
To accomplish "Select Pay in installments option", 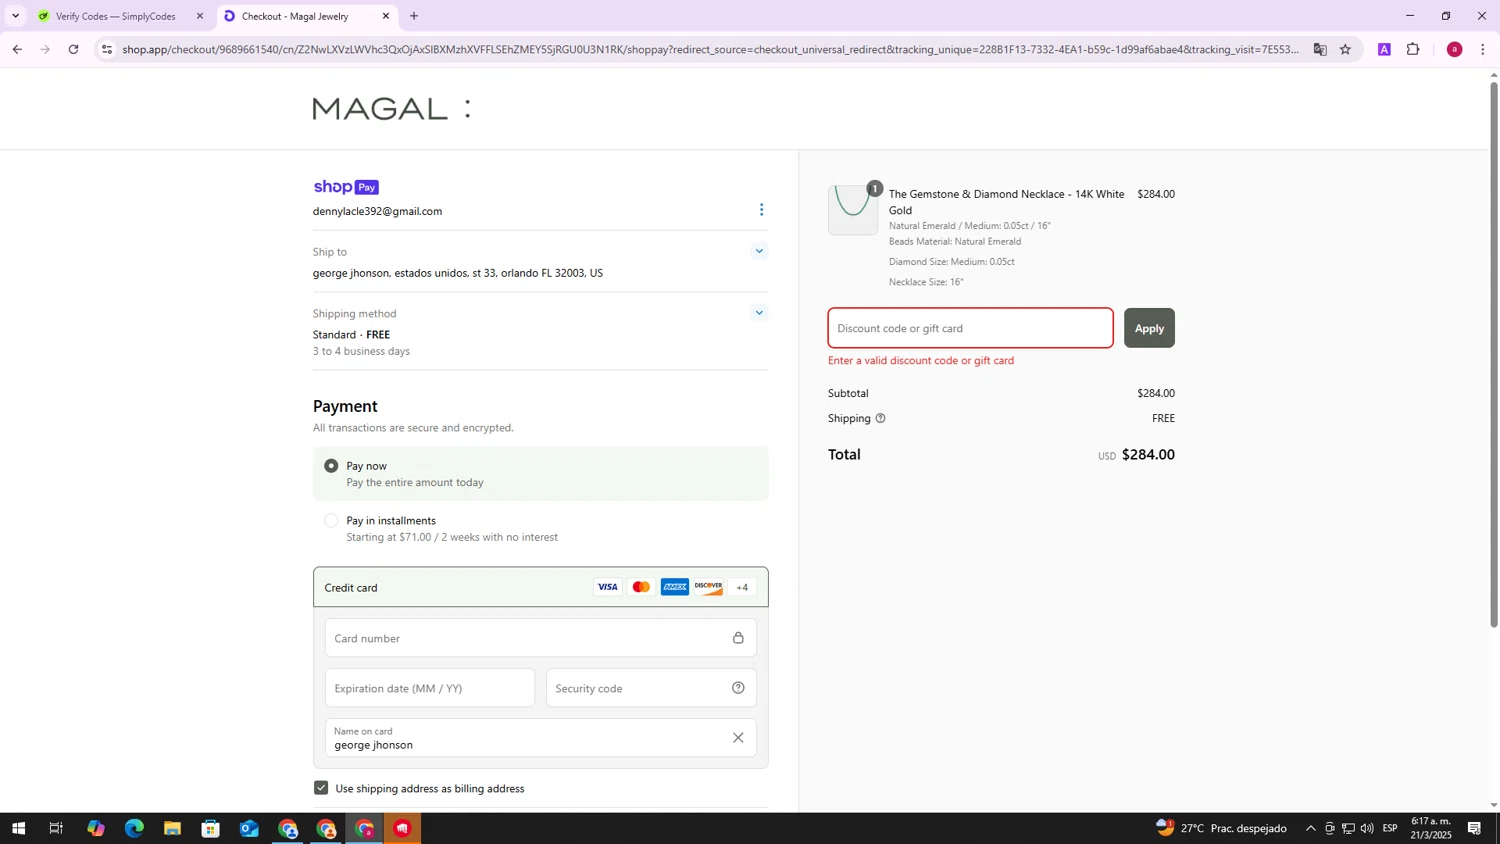I will click(331, 521).
